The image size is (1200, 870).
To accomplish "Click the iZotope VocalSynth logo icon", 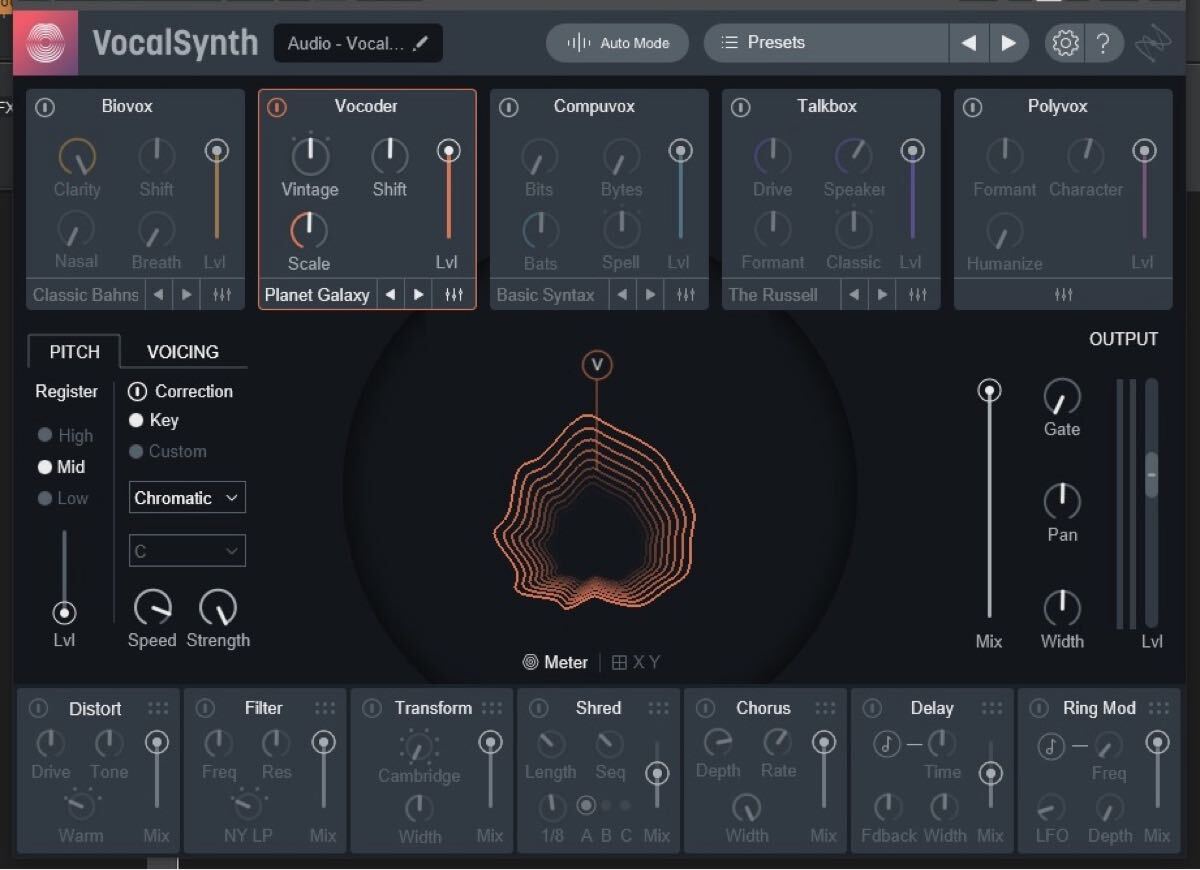I will (x=45, y=43).
